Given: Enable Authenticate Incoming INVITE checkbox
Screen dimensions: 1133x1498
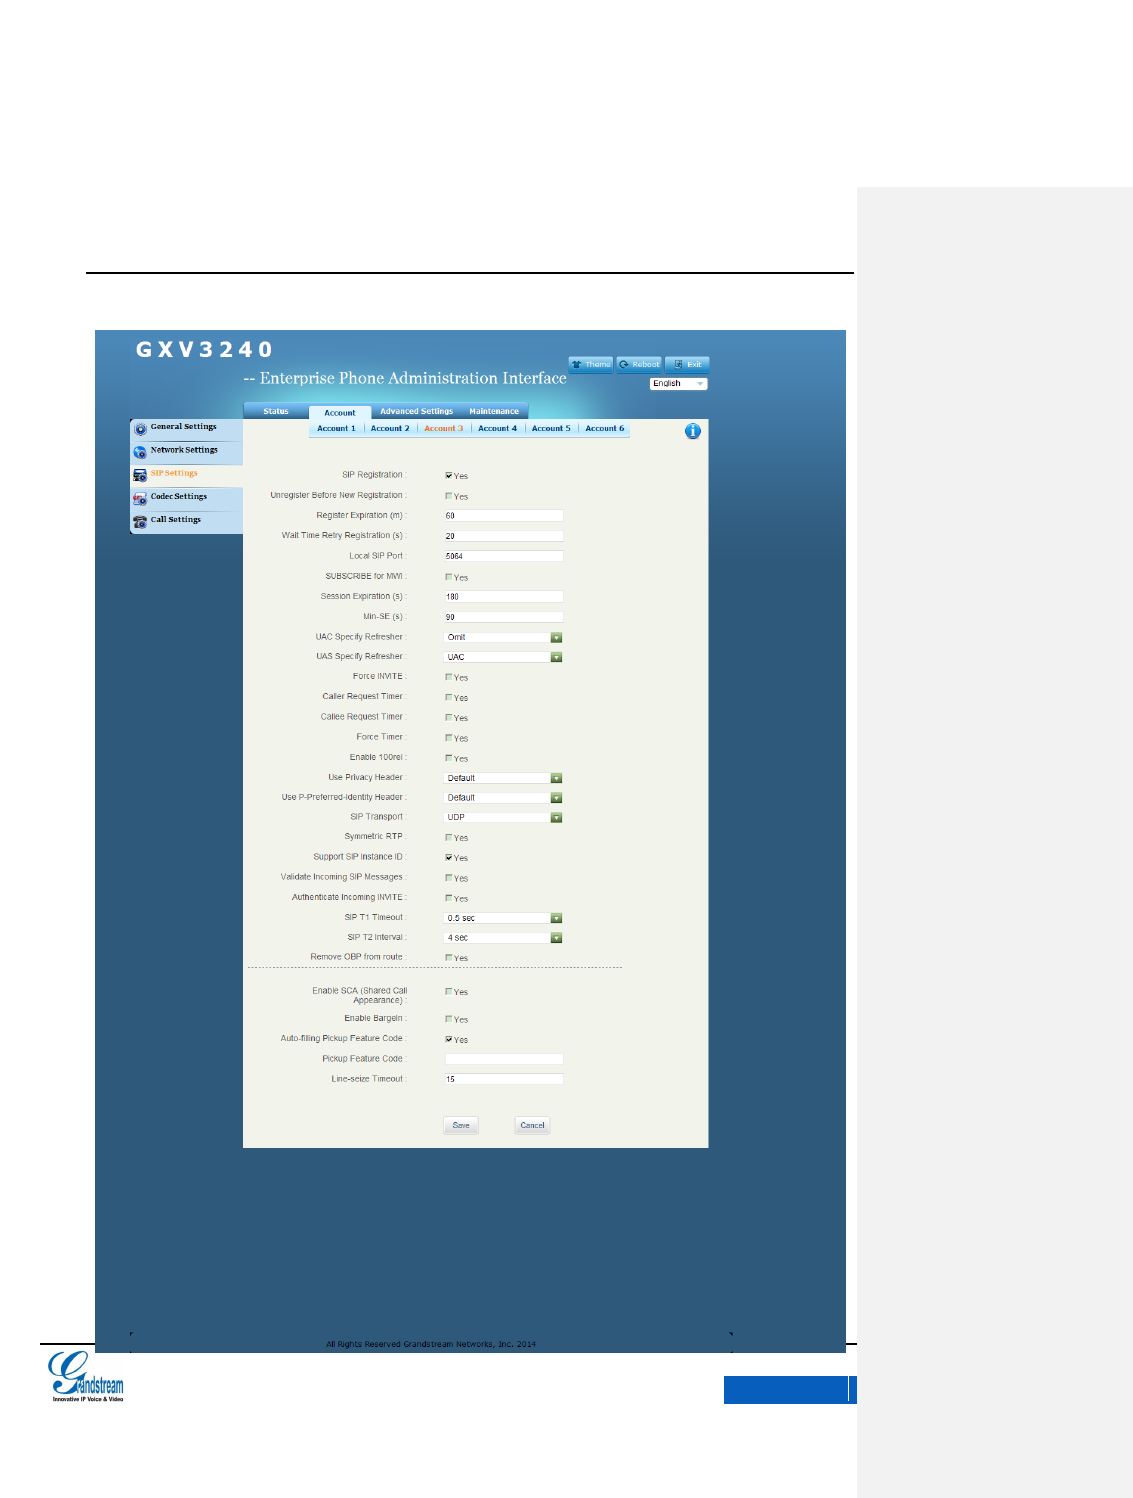Looking at the screenshot, I should pos(449,898).
